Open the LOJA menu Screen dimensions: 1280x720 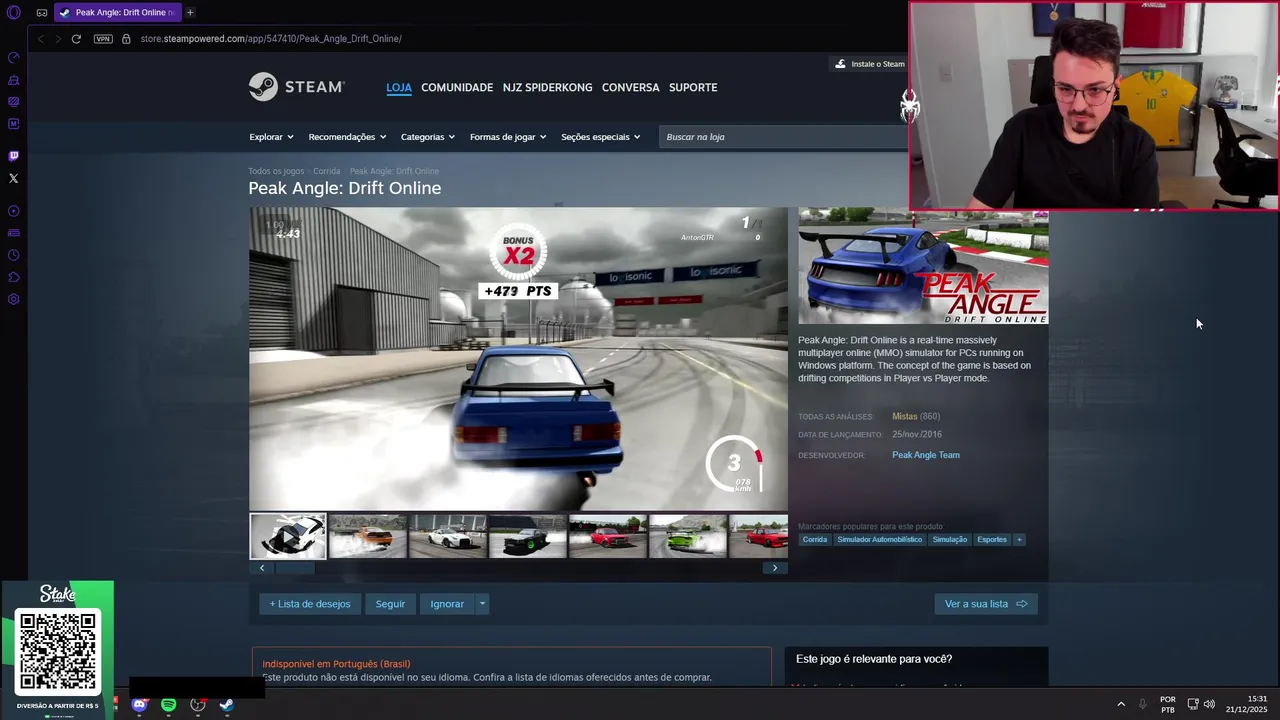click(x=399, y=88)
